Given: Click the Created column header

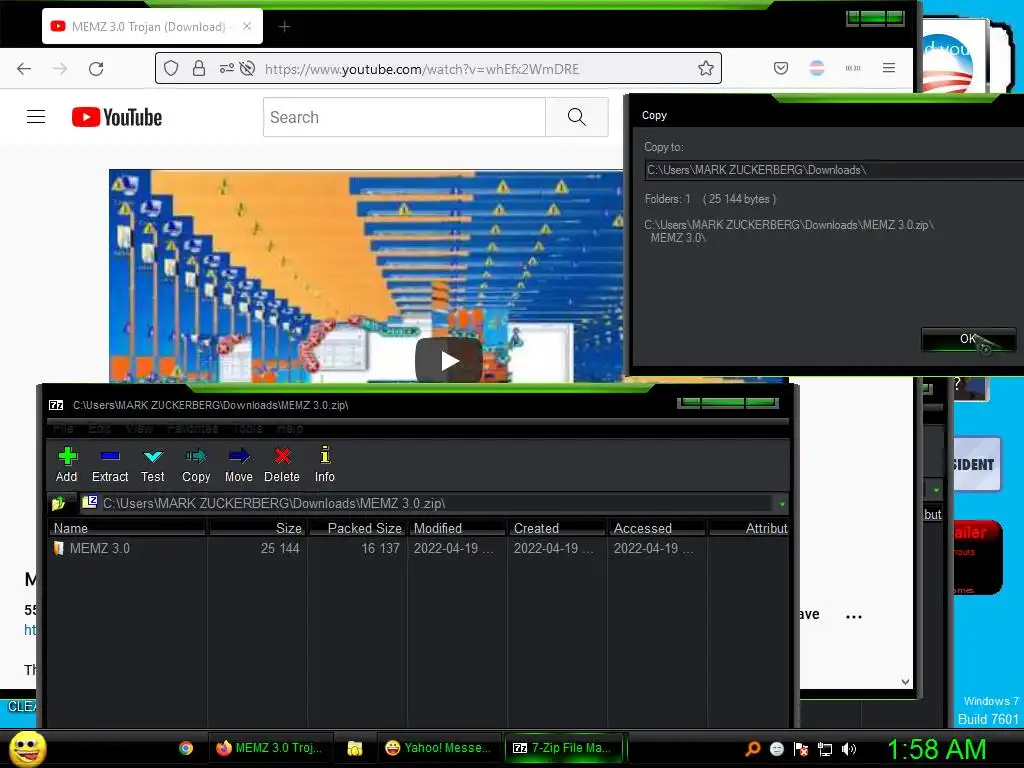Looking at the screenshot, I should (558, 528).
